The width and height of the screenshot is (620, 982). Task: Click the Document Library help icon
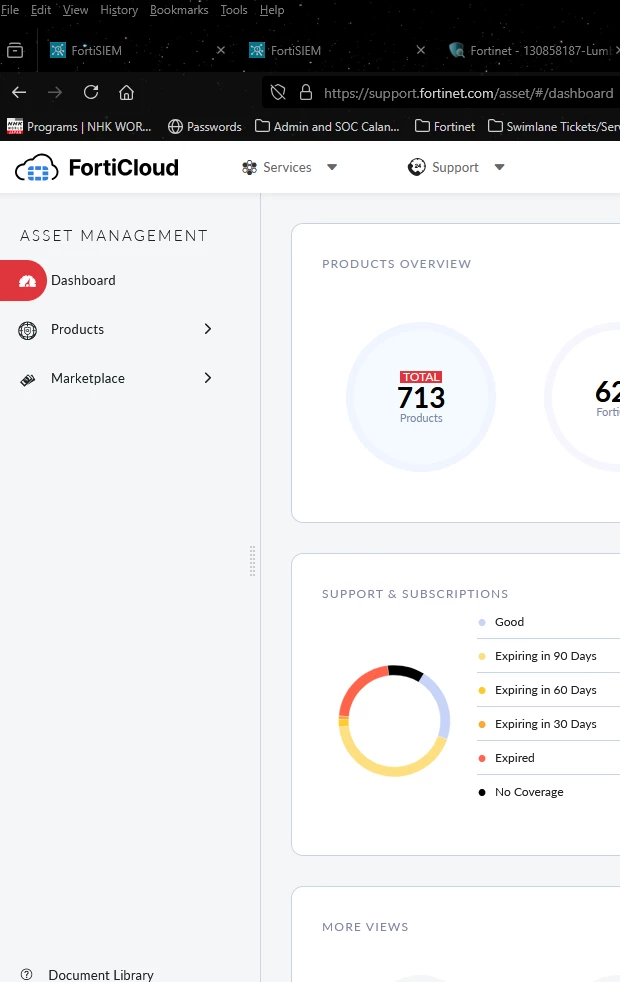click(26, 974)
